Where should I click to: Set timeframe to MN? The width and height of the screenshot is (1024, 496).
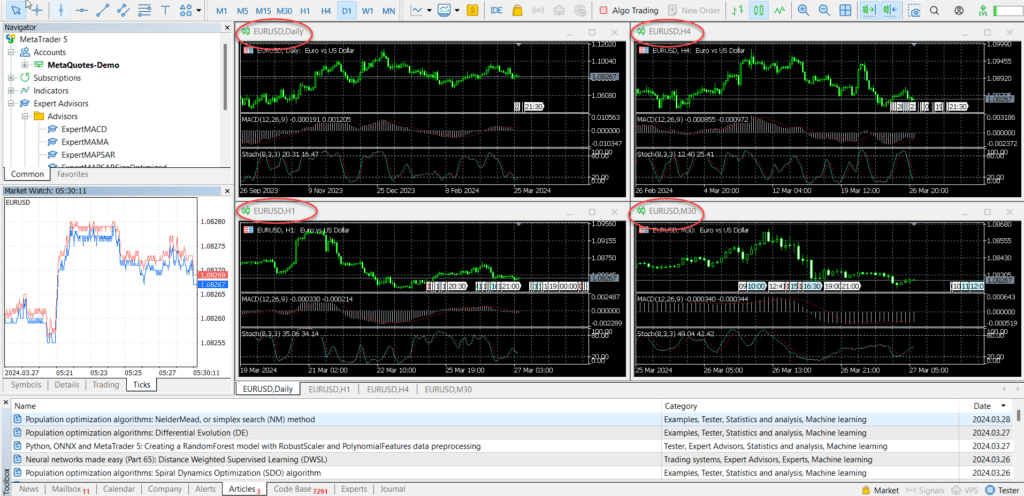point(389,10)
